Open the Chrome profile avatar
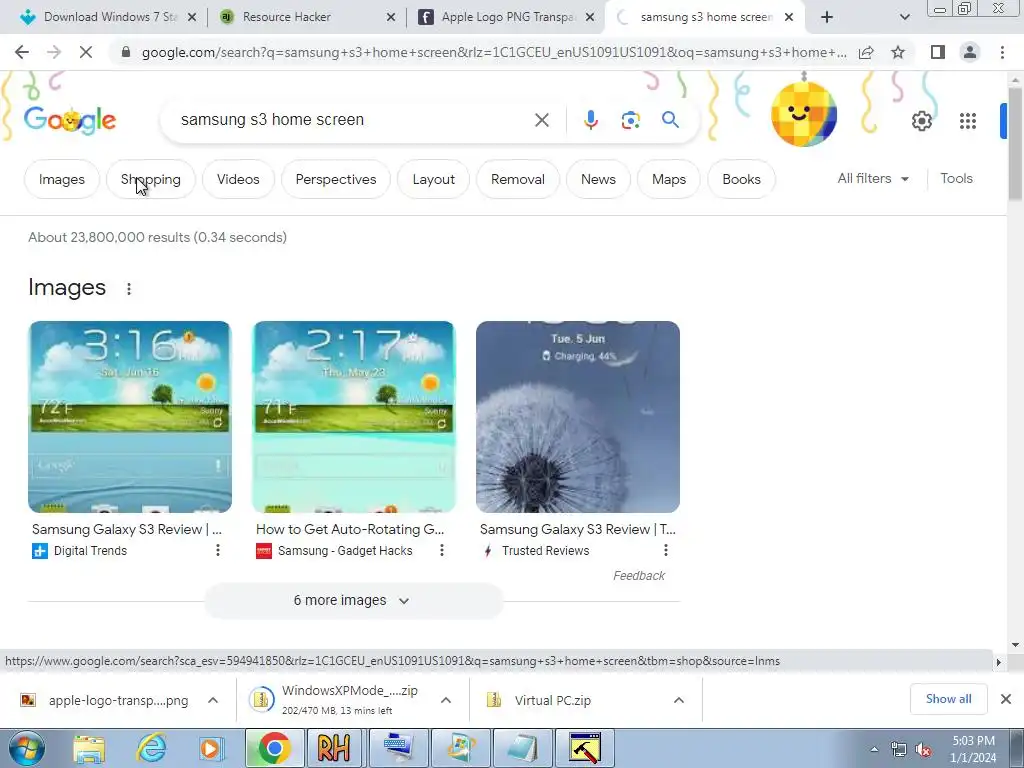The image size is (1024, 768). click(x=970, y=52)
